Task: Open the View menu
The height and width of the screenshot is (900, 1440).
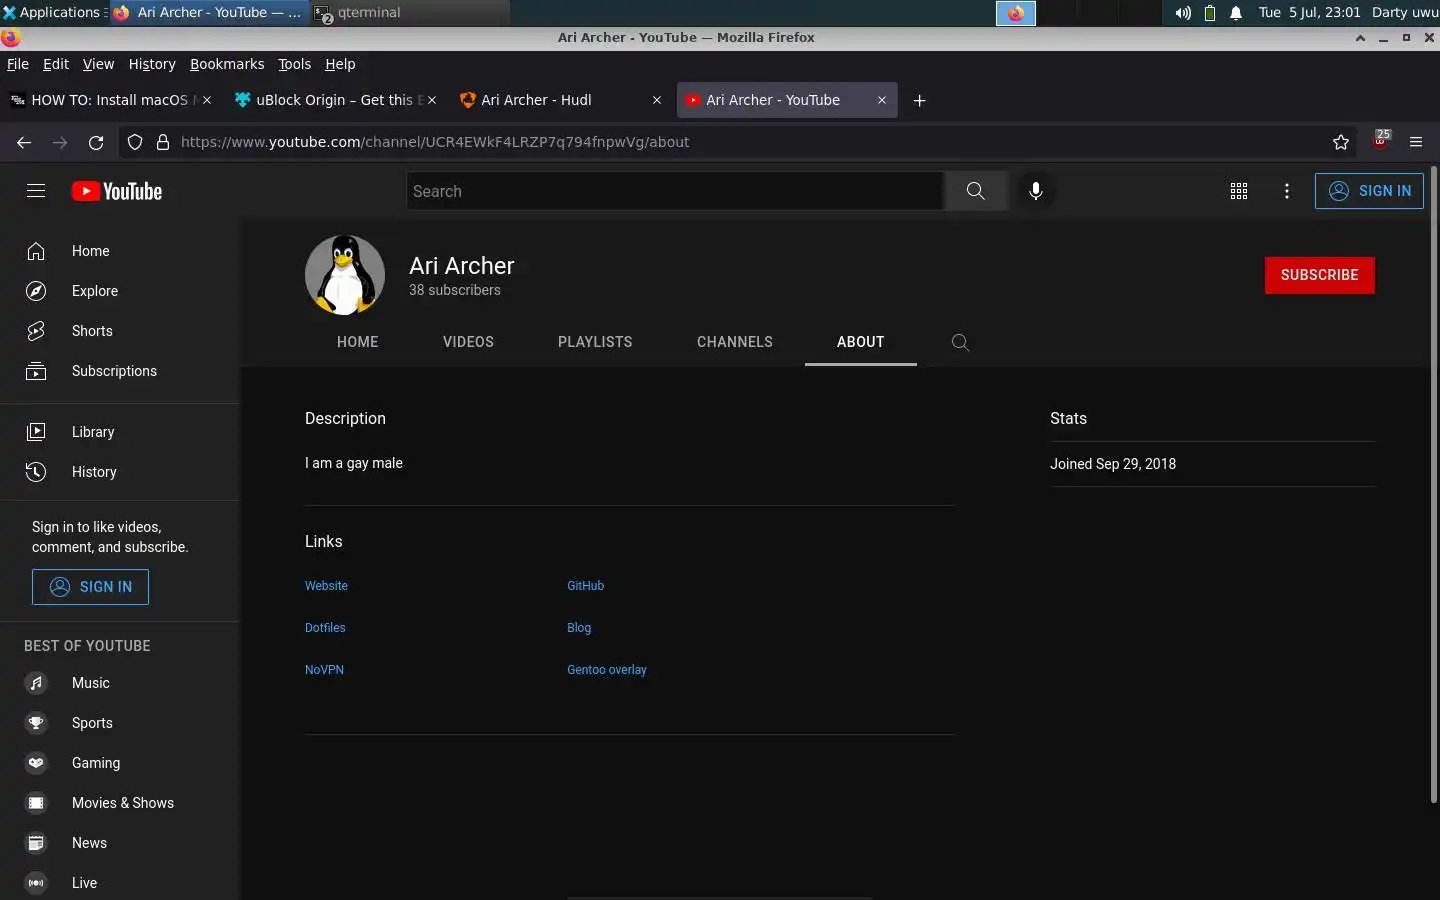Action: [x=98, y=64]
